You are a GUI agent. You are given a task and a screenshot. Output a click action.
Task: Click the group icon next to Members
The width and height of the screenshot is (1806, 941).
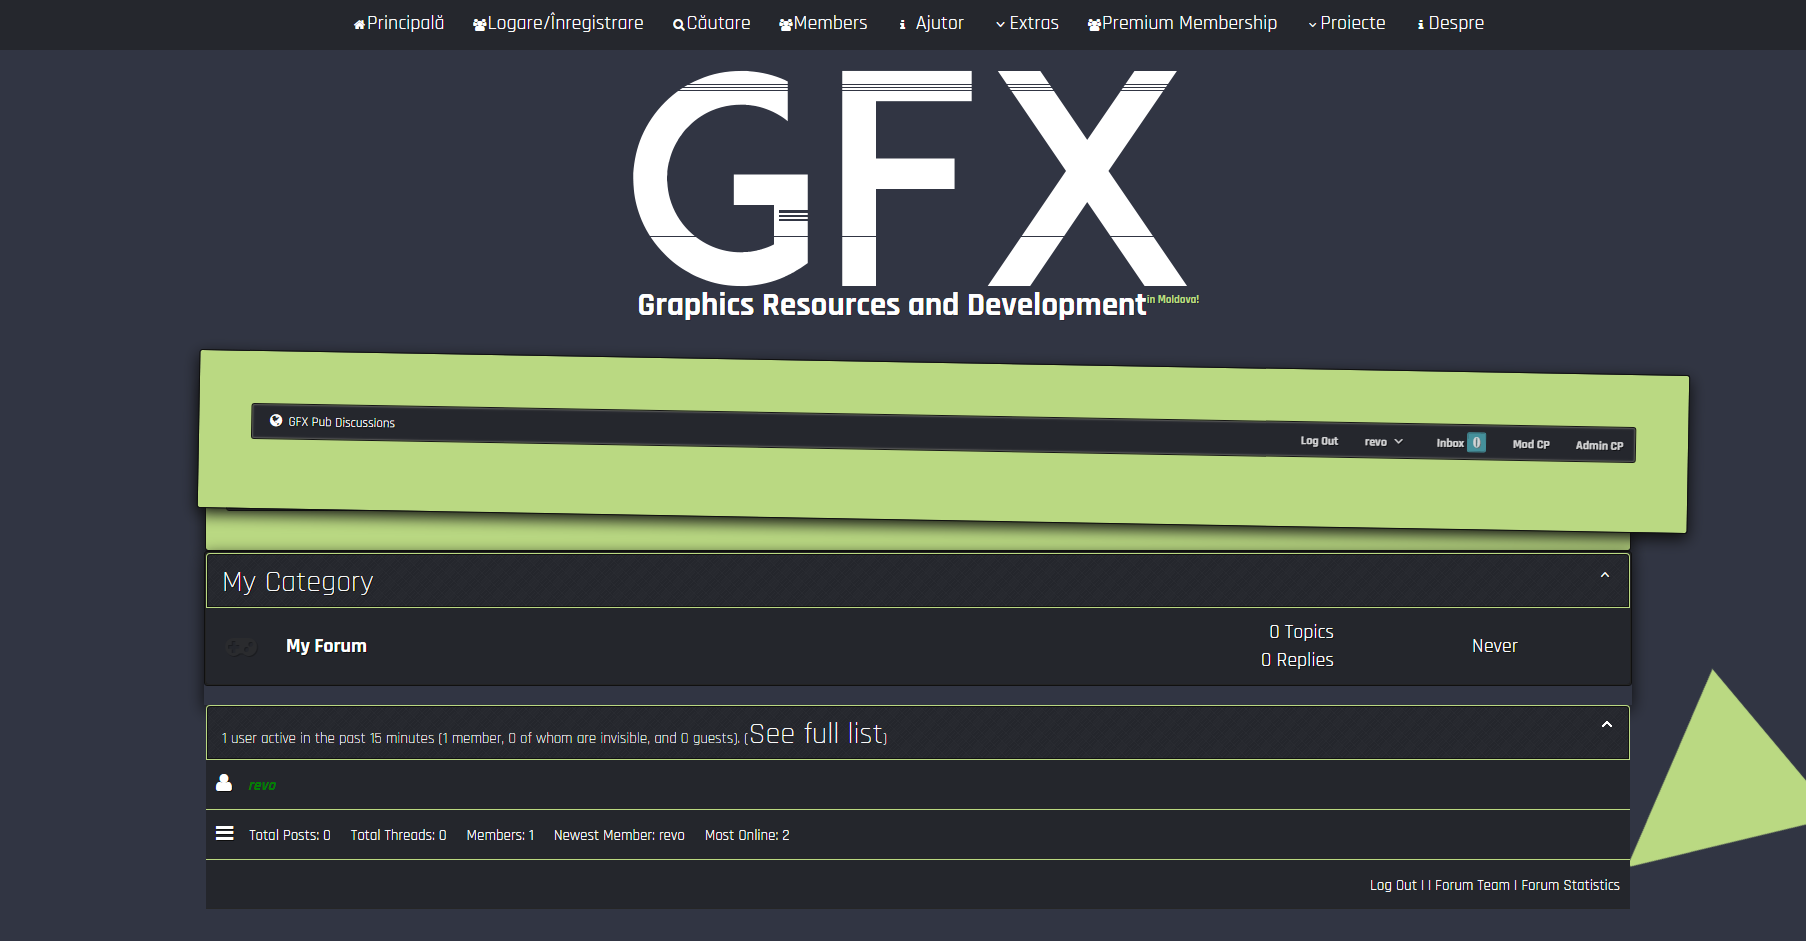pyautogui.click(x=785, y=25)
